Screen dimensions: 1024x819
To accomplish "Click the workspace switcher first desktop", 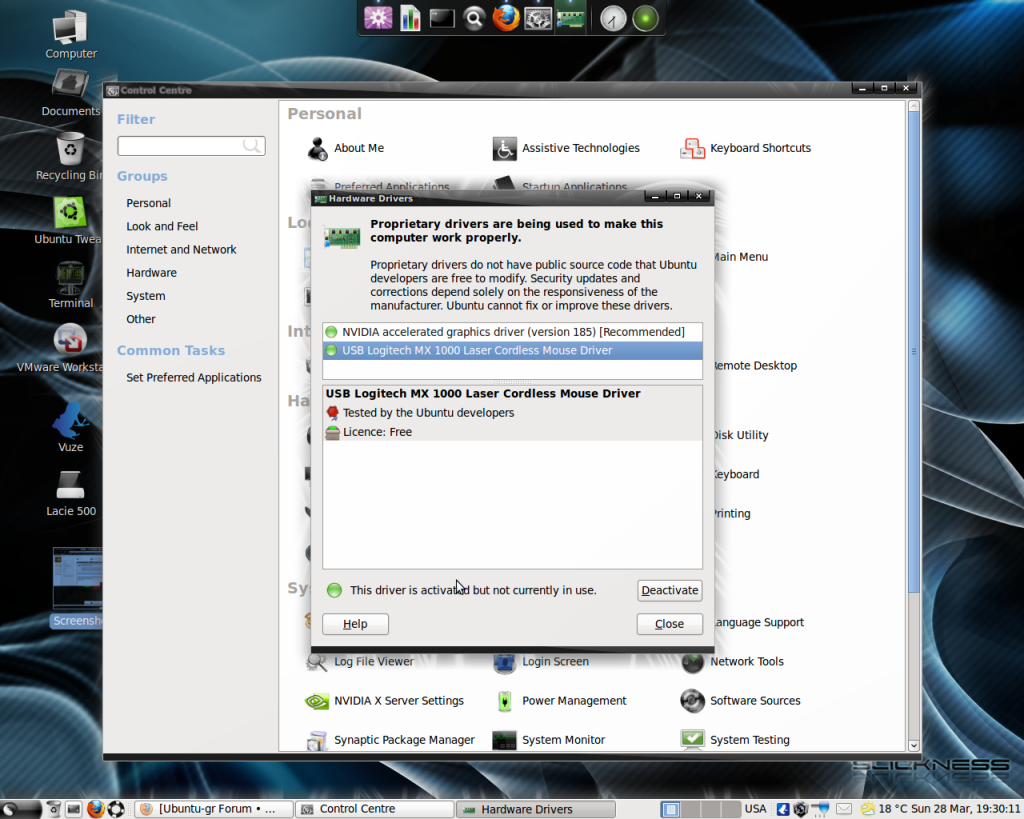I will (670, 810).
